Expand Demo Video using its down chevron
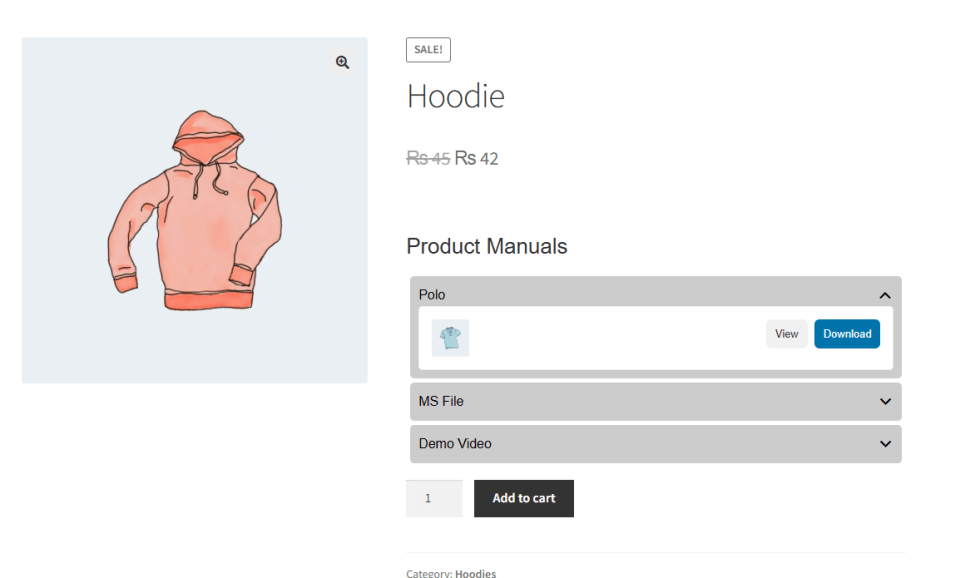980x578 pixels. (x=885, y=444)
